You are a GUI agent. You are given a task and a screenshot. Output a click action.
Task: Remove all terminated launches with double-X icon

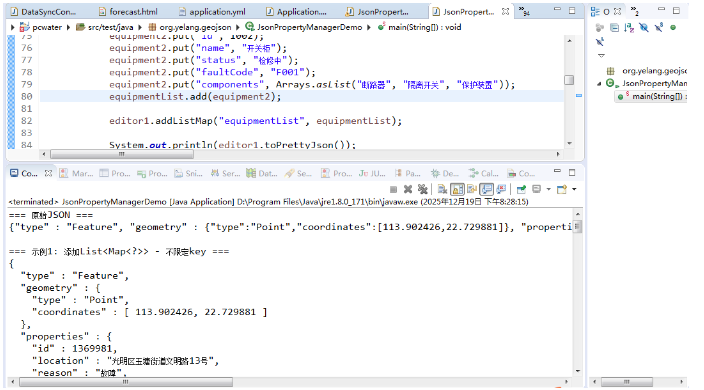pyautogui.click(x=422, y=189)
